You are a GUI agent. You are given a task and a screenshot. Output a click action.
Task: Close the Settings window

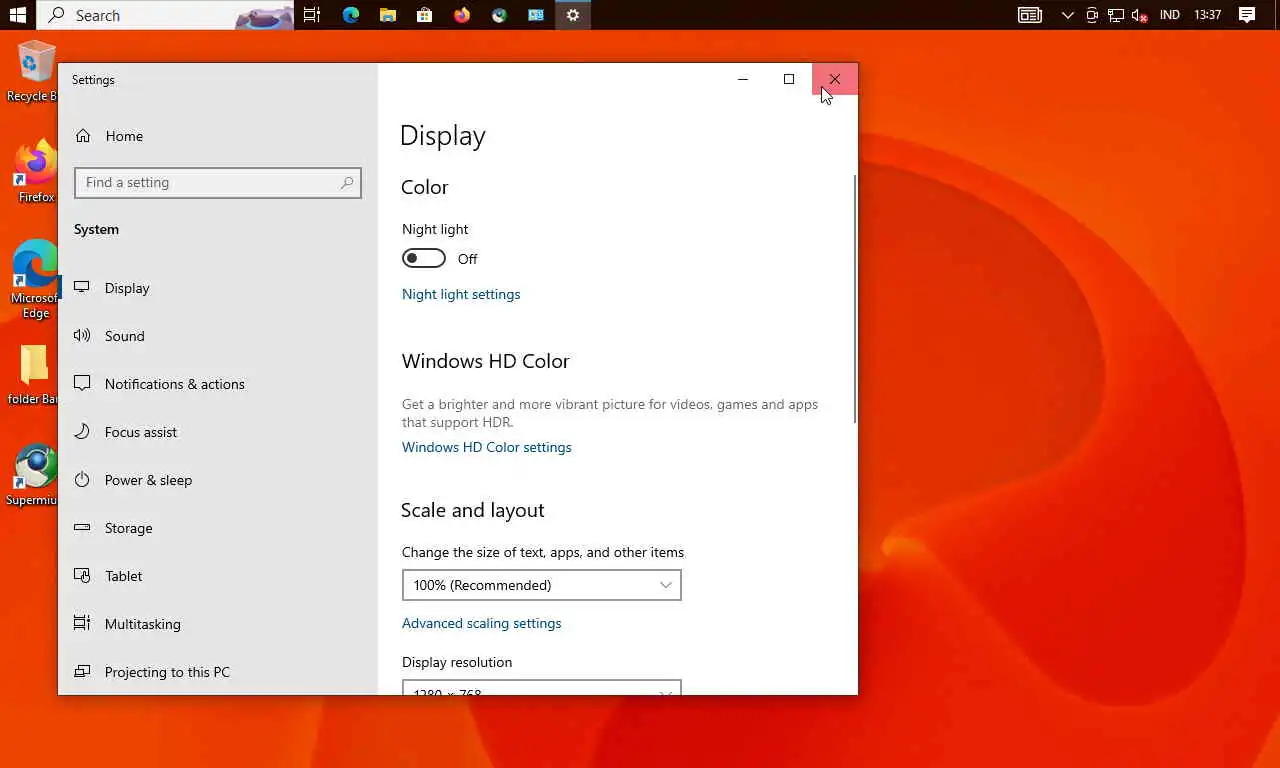click(x=835, y=79)
